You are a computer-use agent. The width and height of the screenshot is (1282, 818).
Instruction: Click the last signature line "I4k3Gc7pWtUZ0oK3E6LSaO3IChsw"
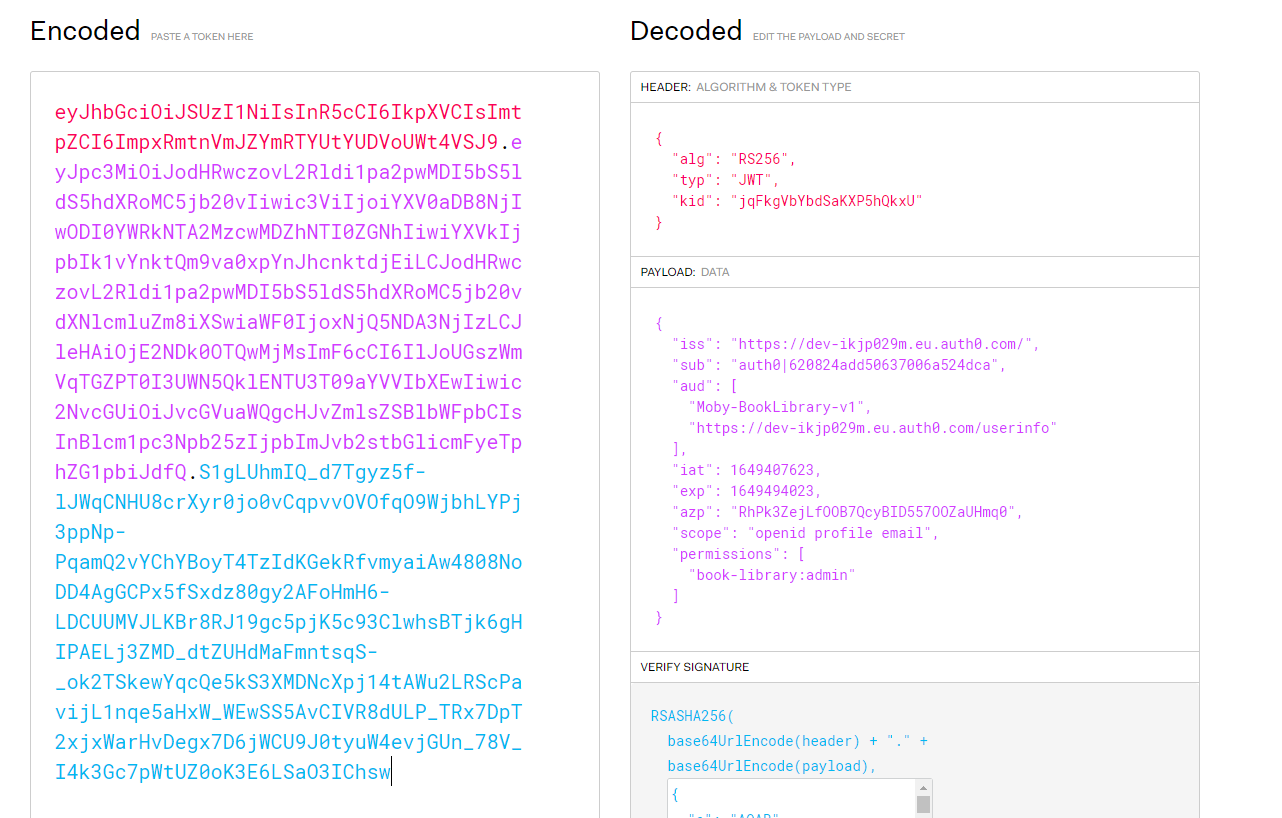(223, 772)
